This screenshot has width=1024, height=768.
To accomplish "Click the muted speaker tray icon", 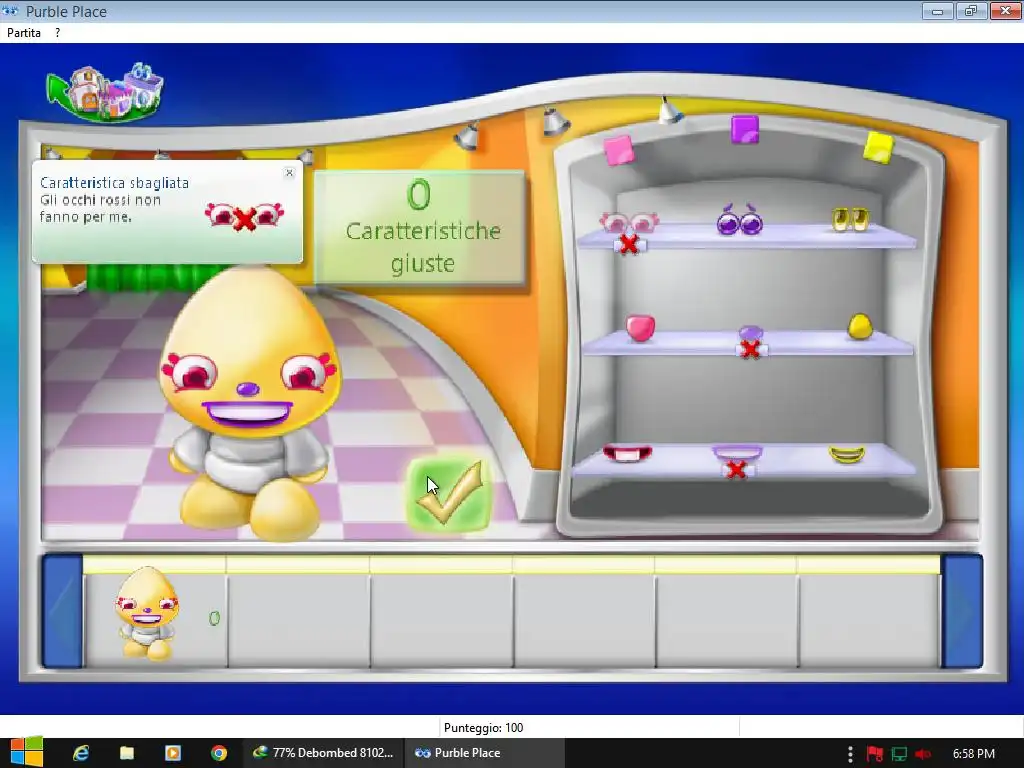I will (x=923, y=754).
